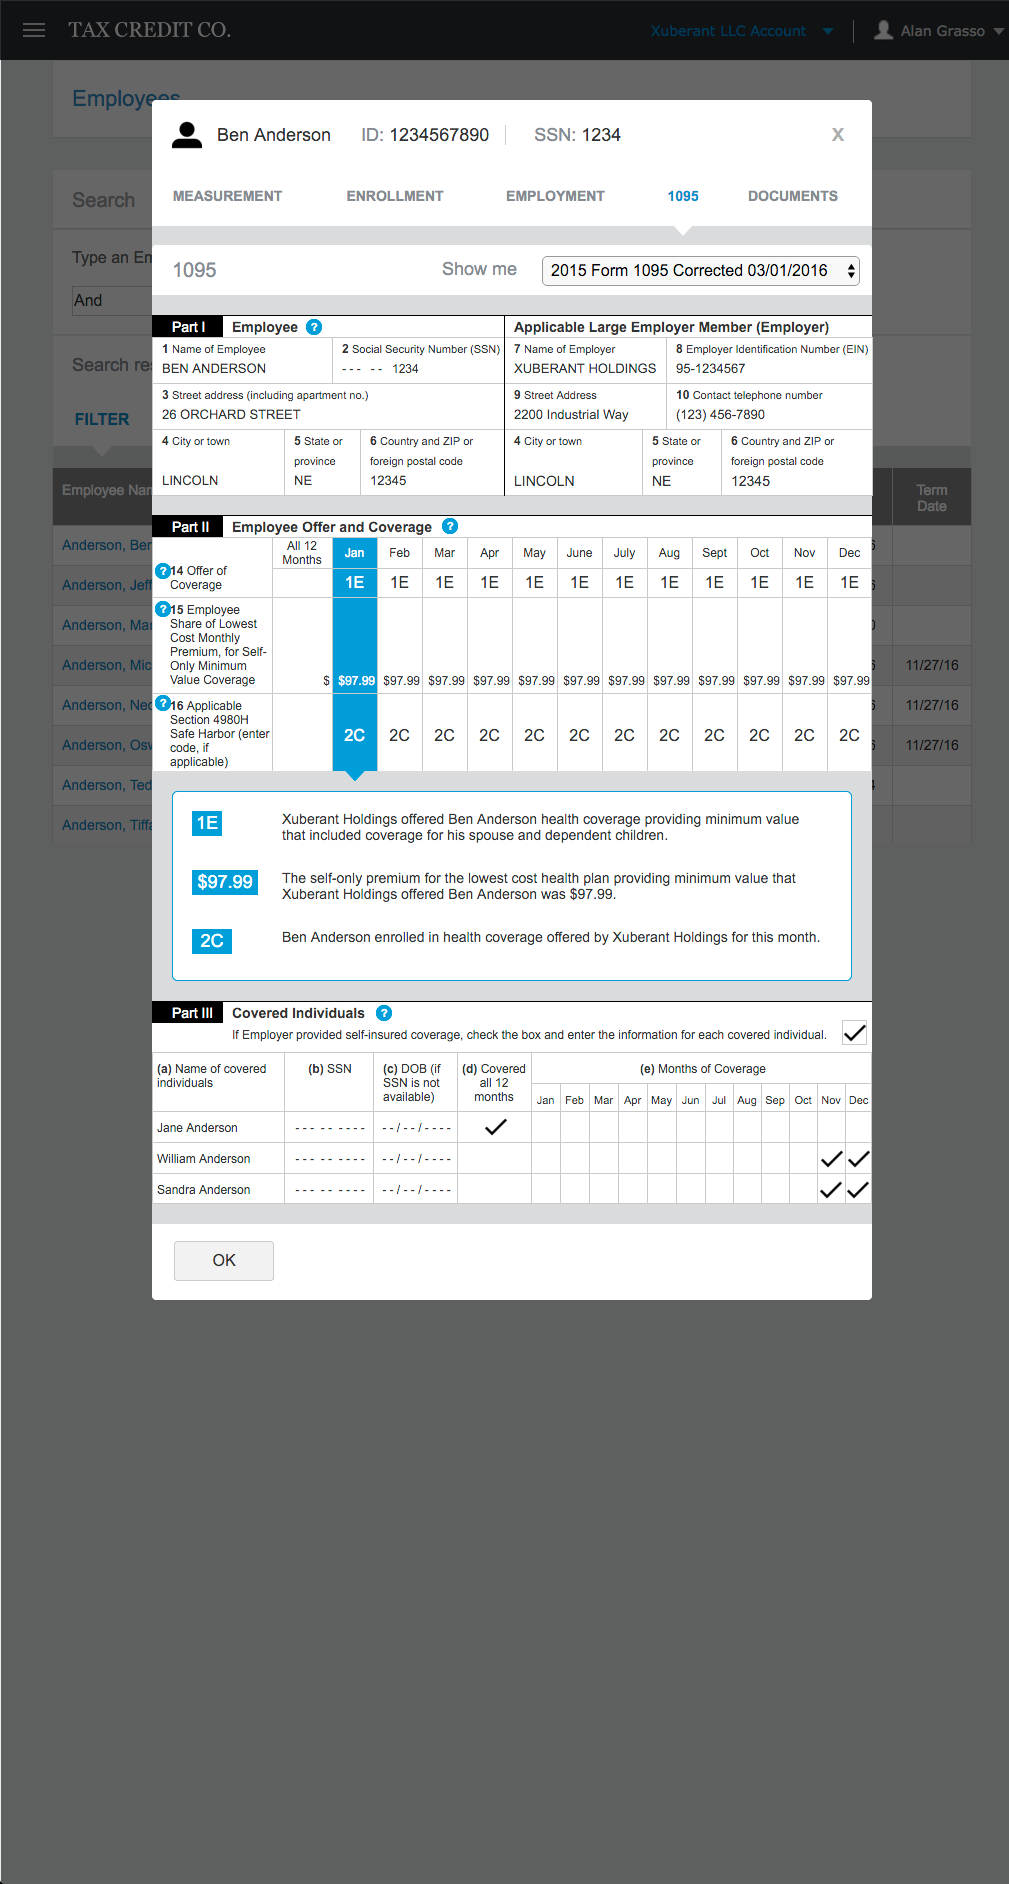Click the OK button
Screen dimensions: 1009x1884
click(x=224, y=1260)
